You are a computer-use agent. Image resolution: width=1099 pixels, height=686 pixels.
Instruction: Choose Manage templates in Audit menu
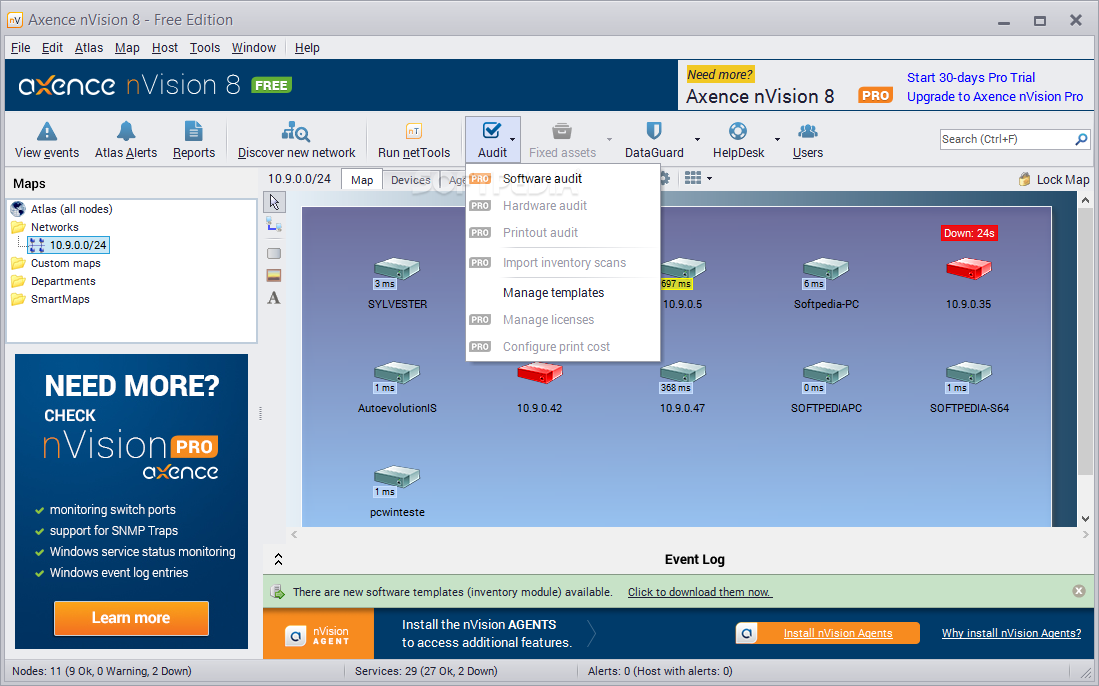coord(563,293)
